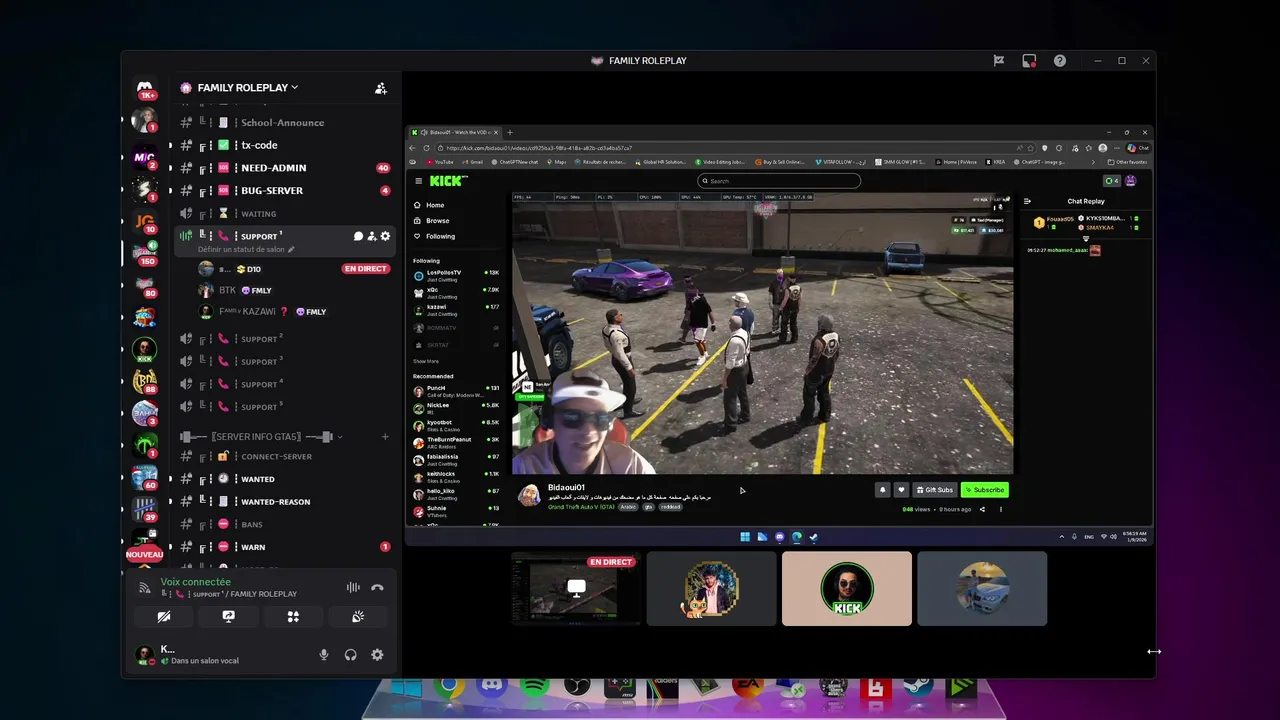Select the tx-code channel
The image size is (1280, 720).
pyautogui.click(x=285, y=145)
